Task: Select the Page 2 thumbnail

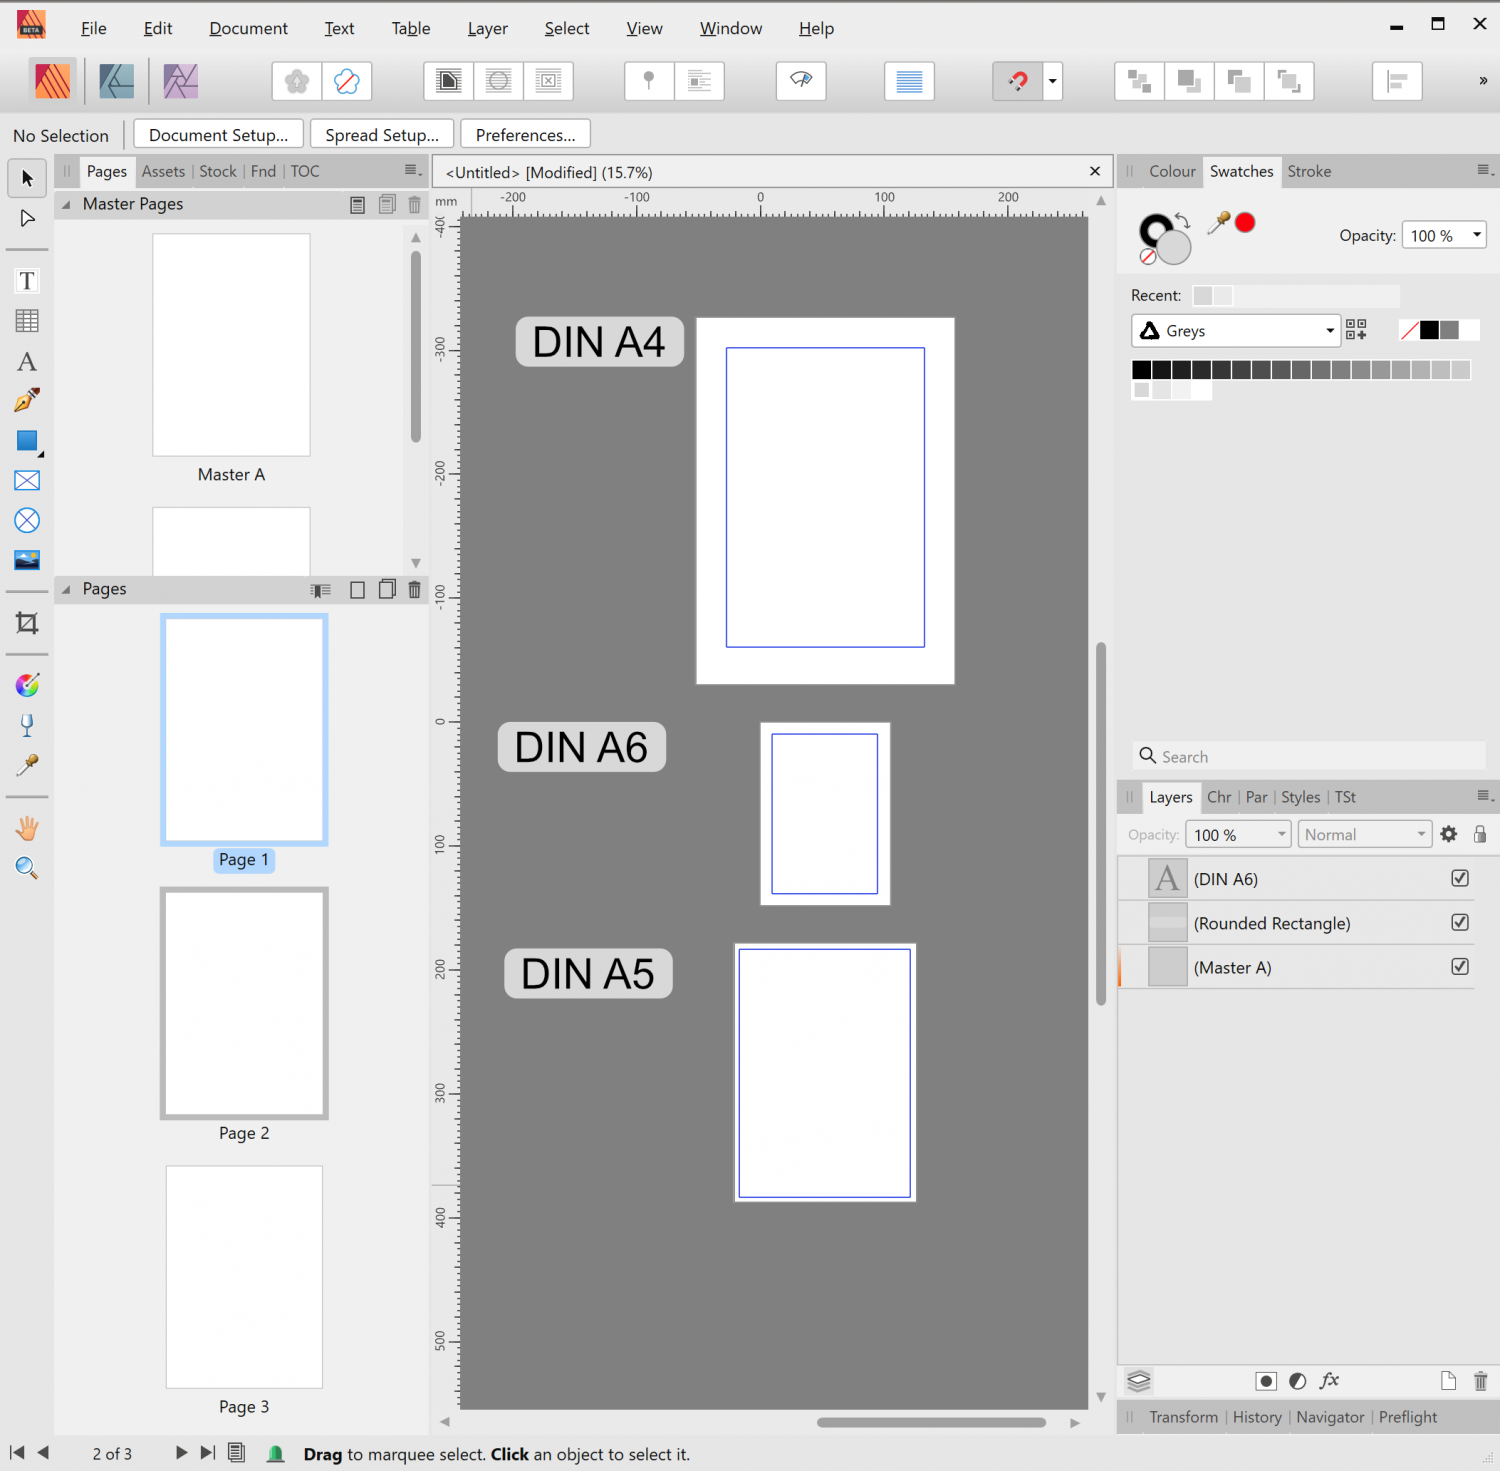Action: point(244,1003)
